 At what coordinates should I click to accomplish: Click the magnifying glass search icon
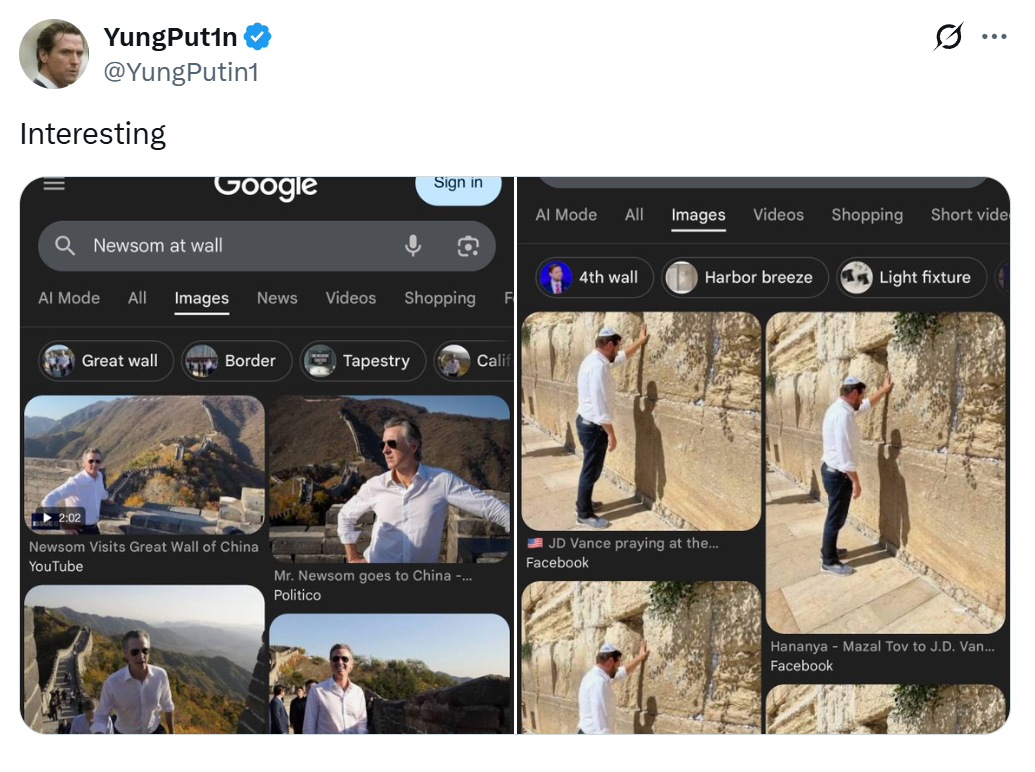(65, 245)
